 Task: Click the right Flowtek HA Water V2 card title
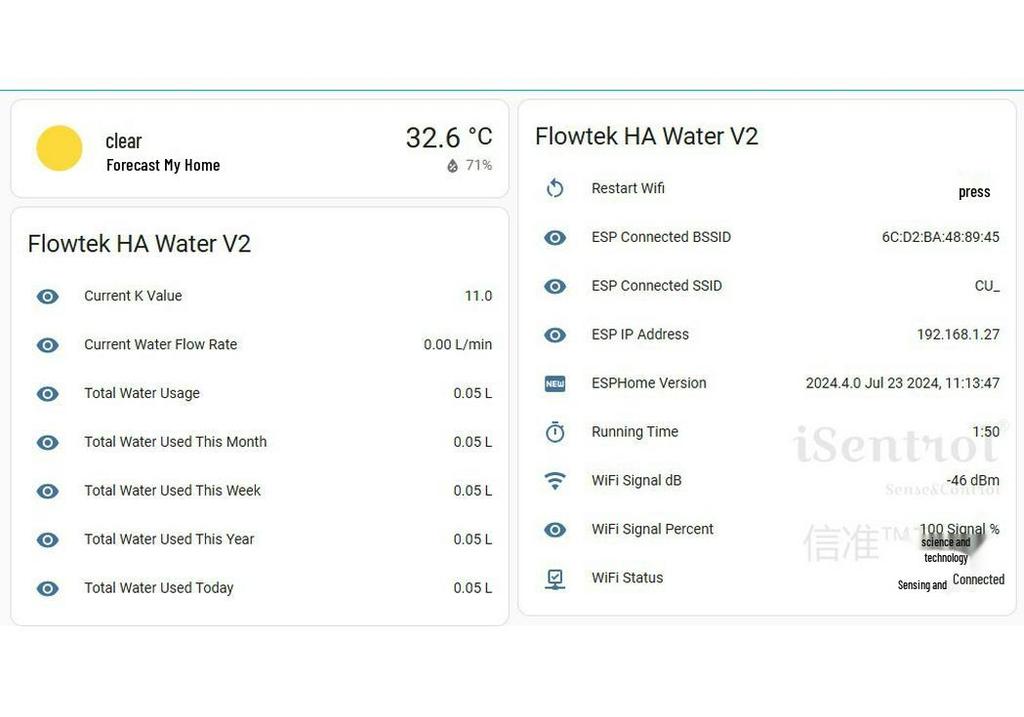pyautogui.click(x=647, y=136)
